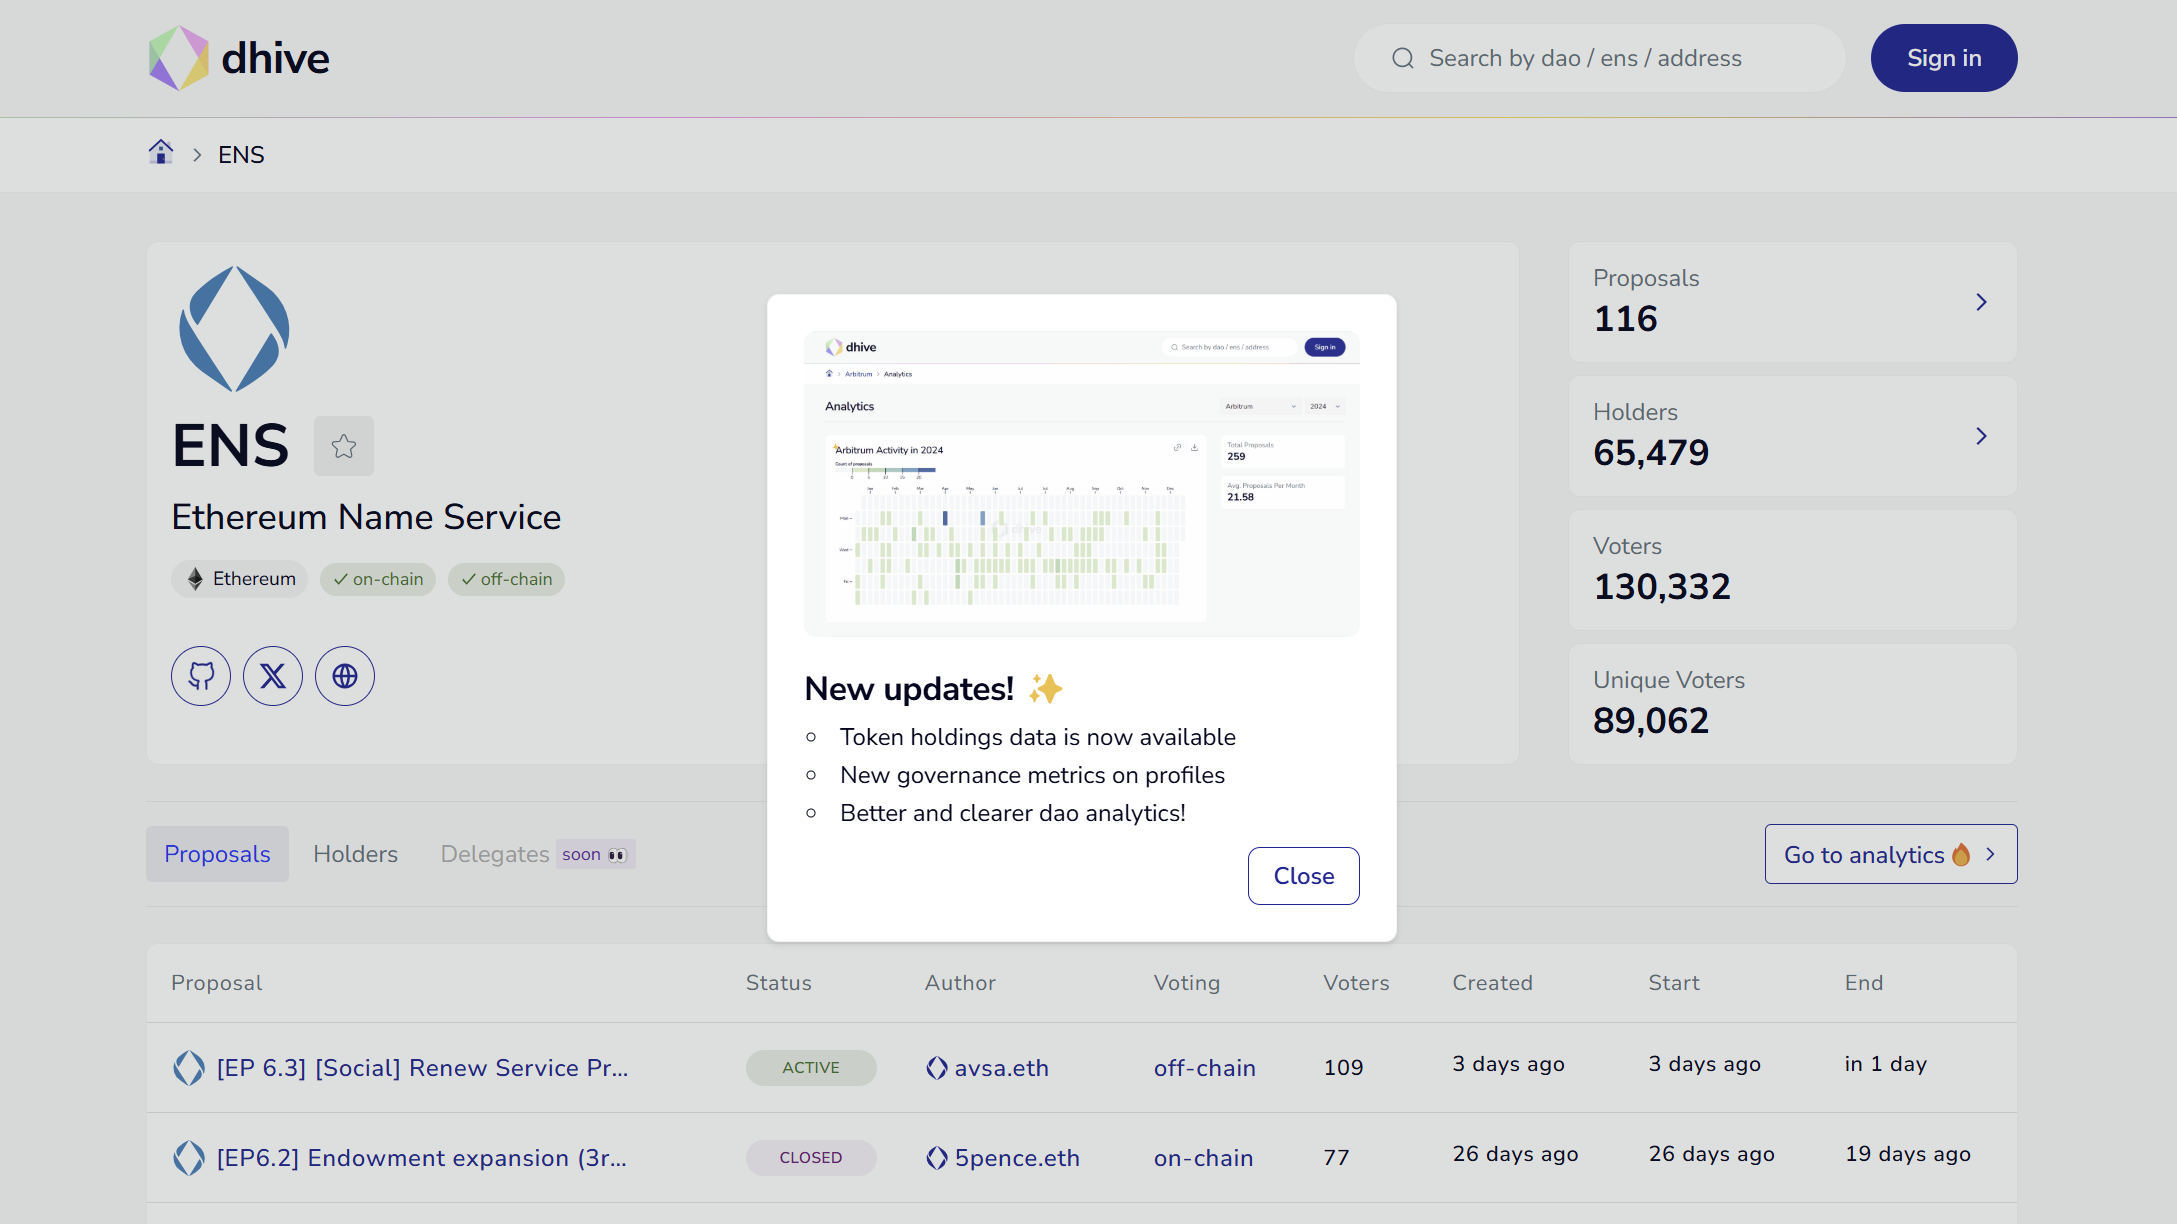Click the analytics preview thumbnail in the popup

coord(1082,483)
